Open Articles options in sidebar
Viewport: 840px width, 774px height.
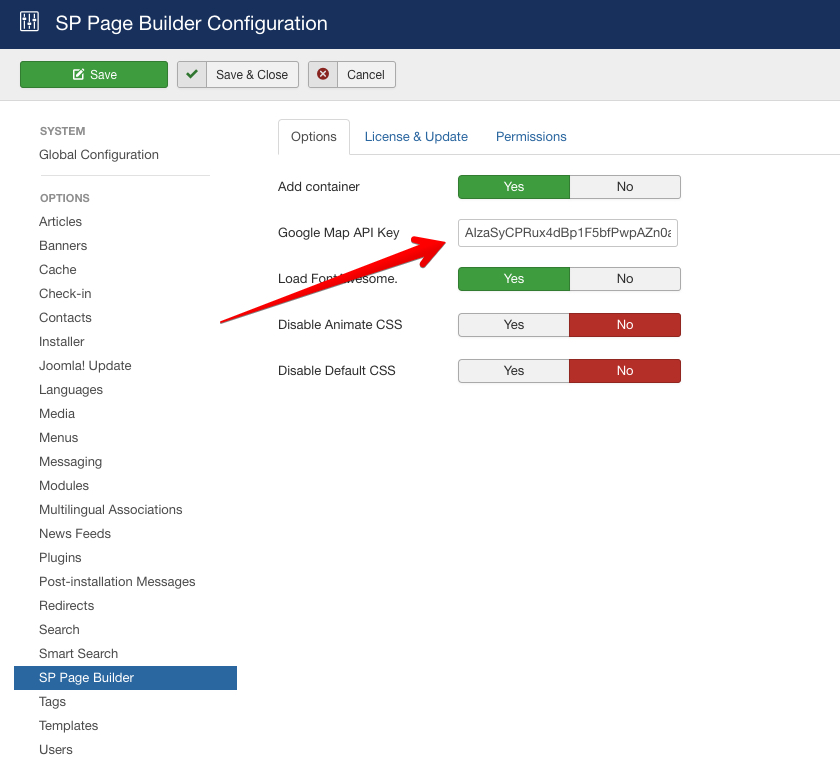(61, 222)
